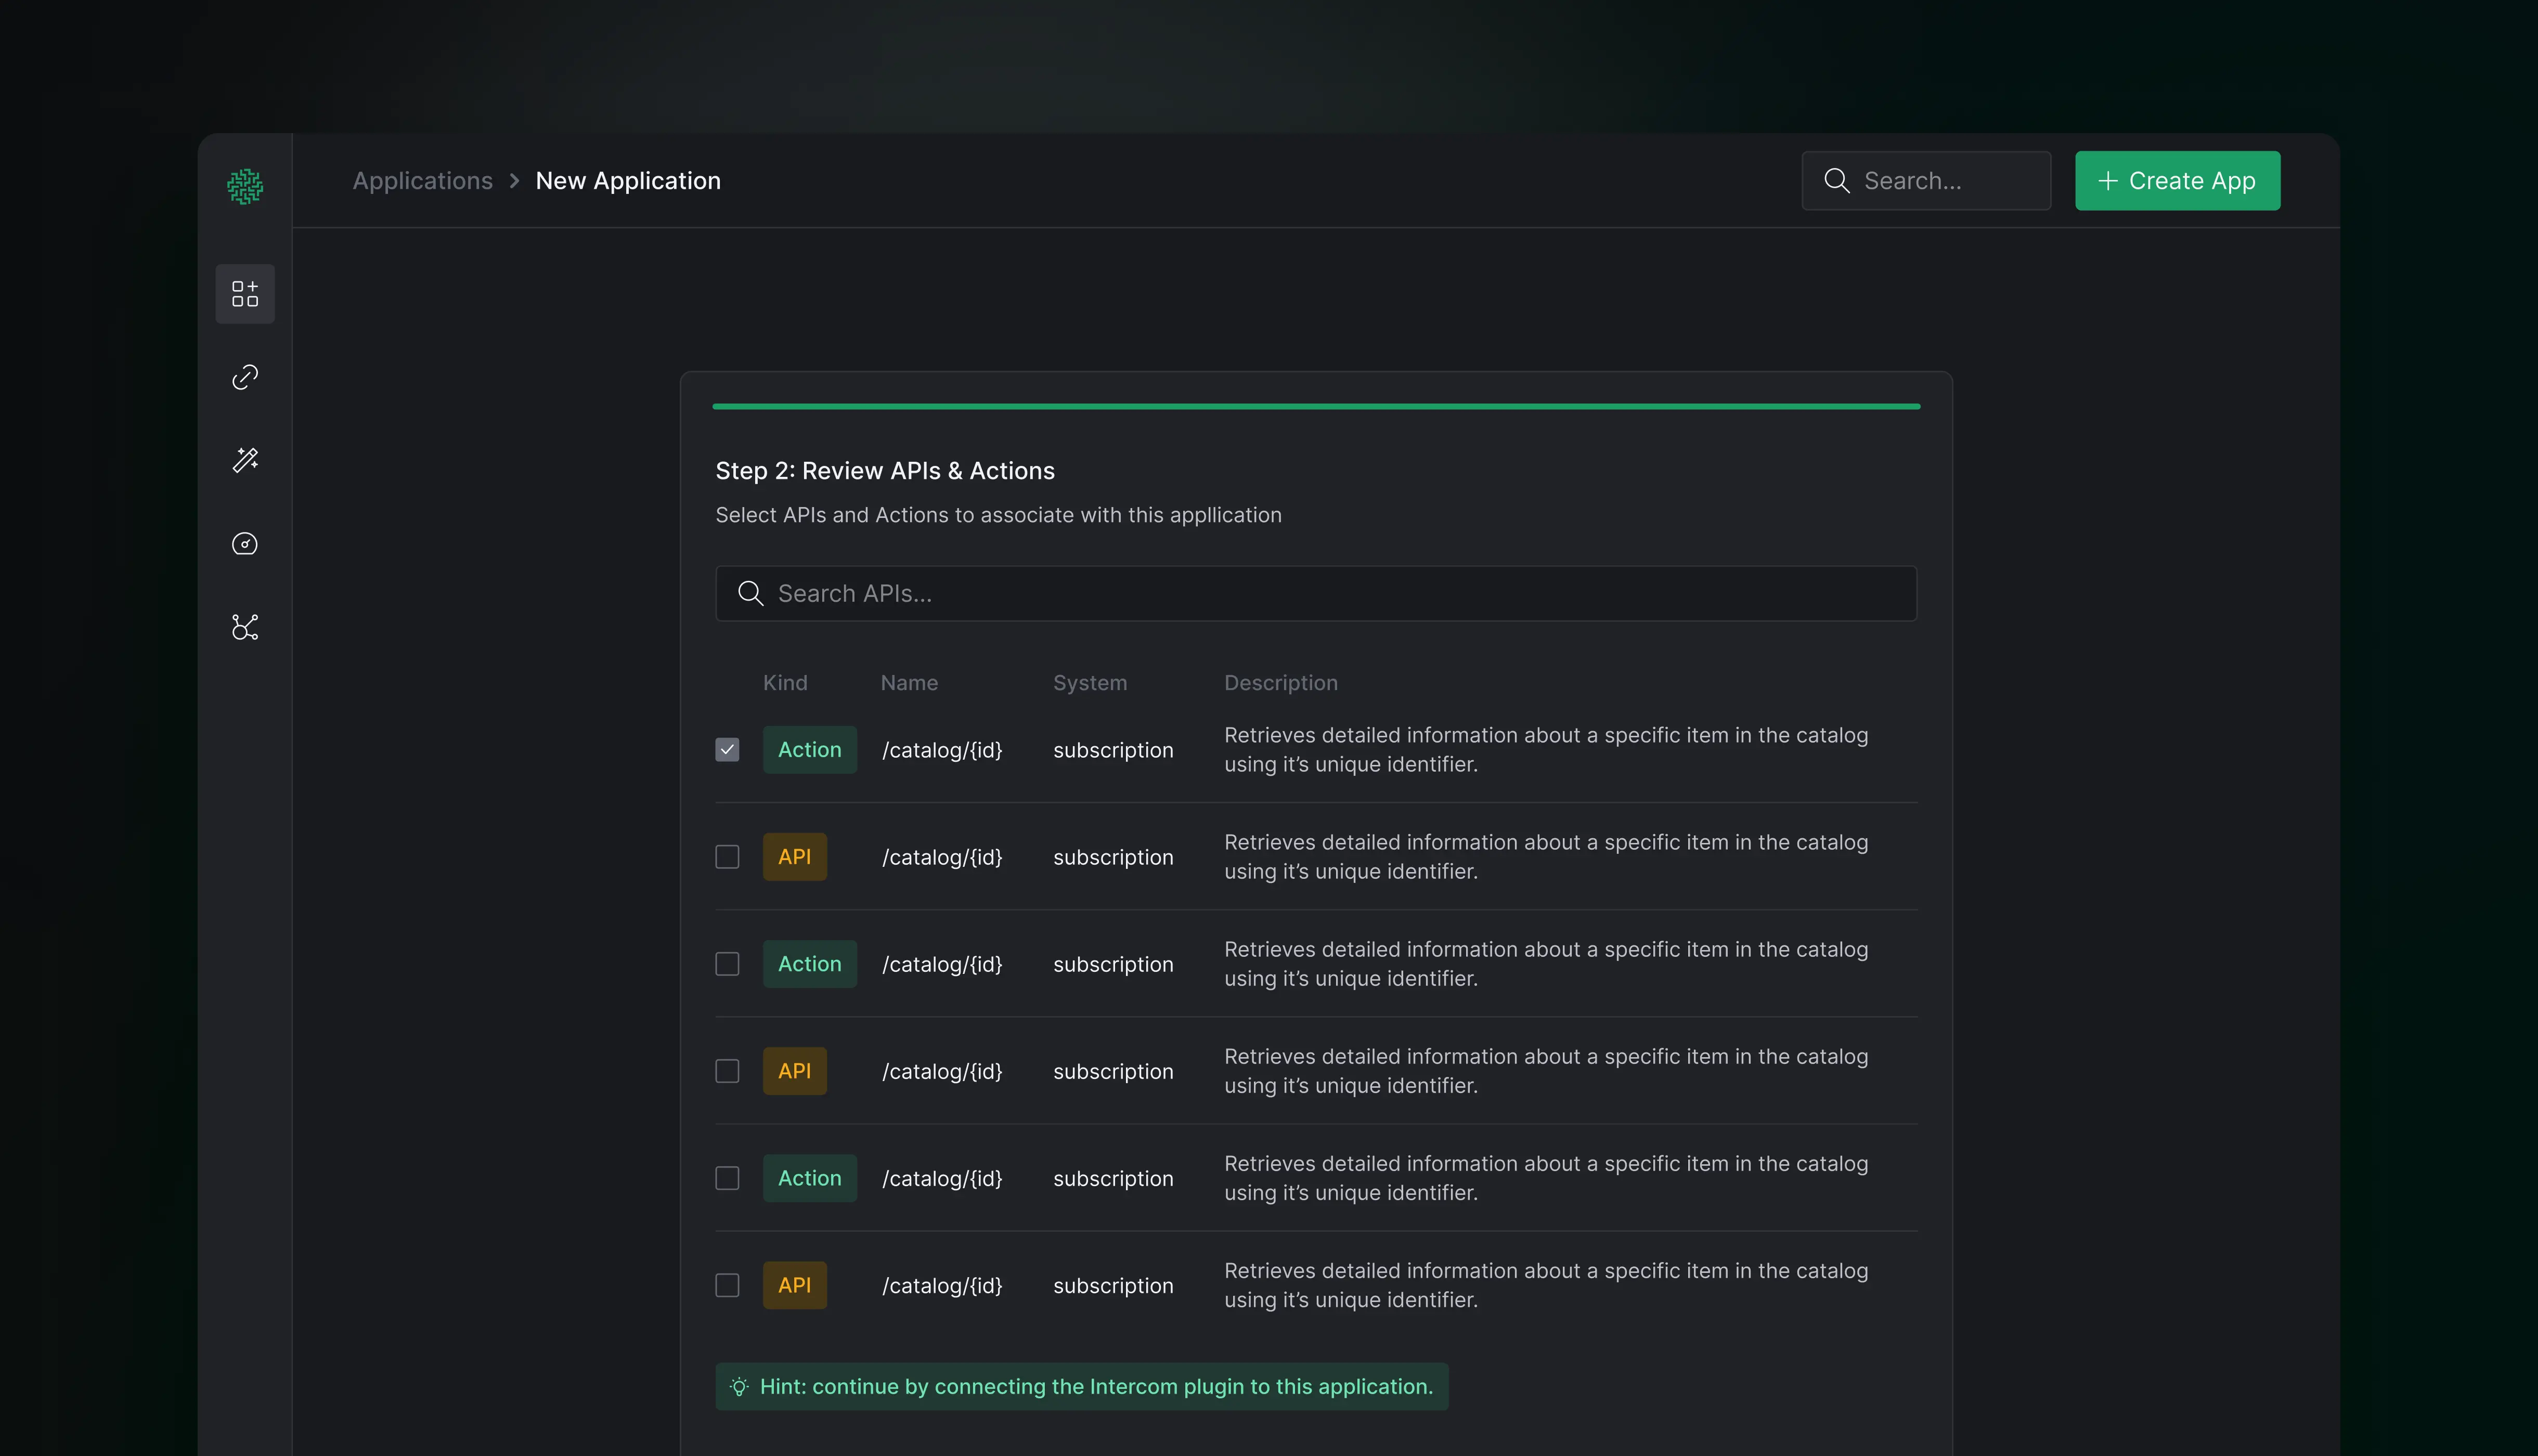Click the Action badge in the third row
The width and height of the screenshot is (2538, 1456).
click(810, 964)
